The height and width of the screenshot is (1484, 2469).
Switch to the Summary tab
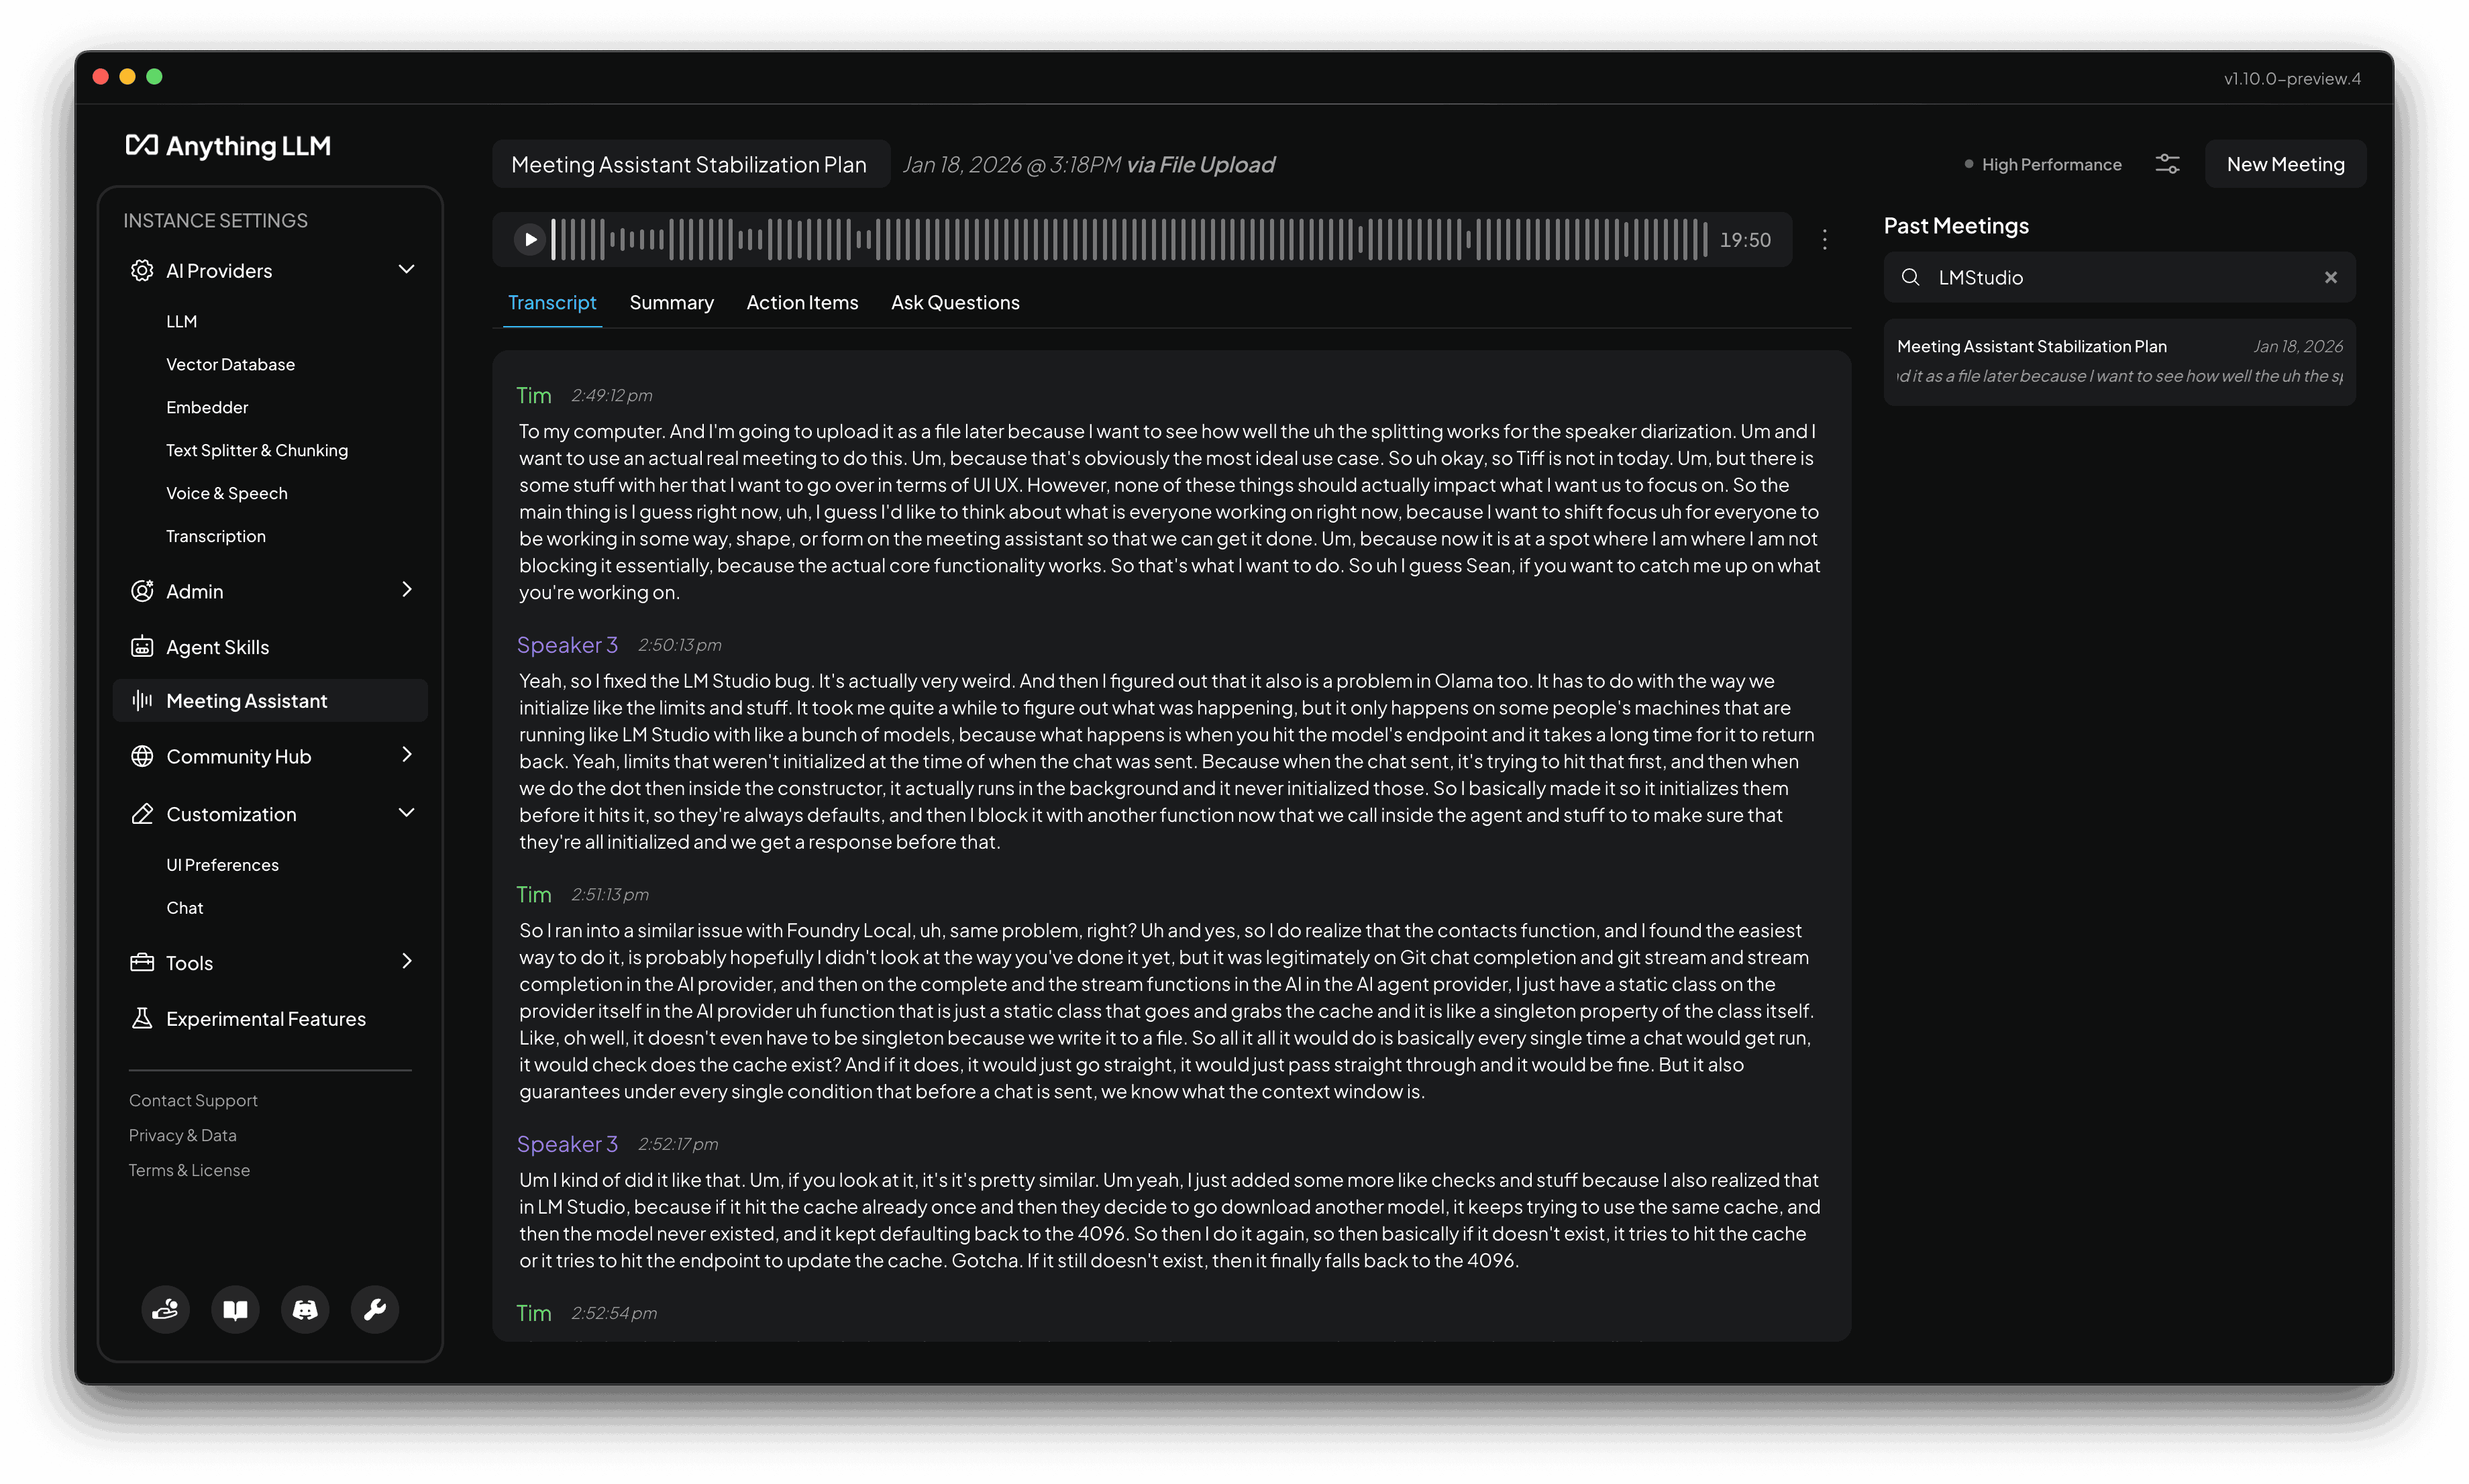coord(671,302)
